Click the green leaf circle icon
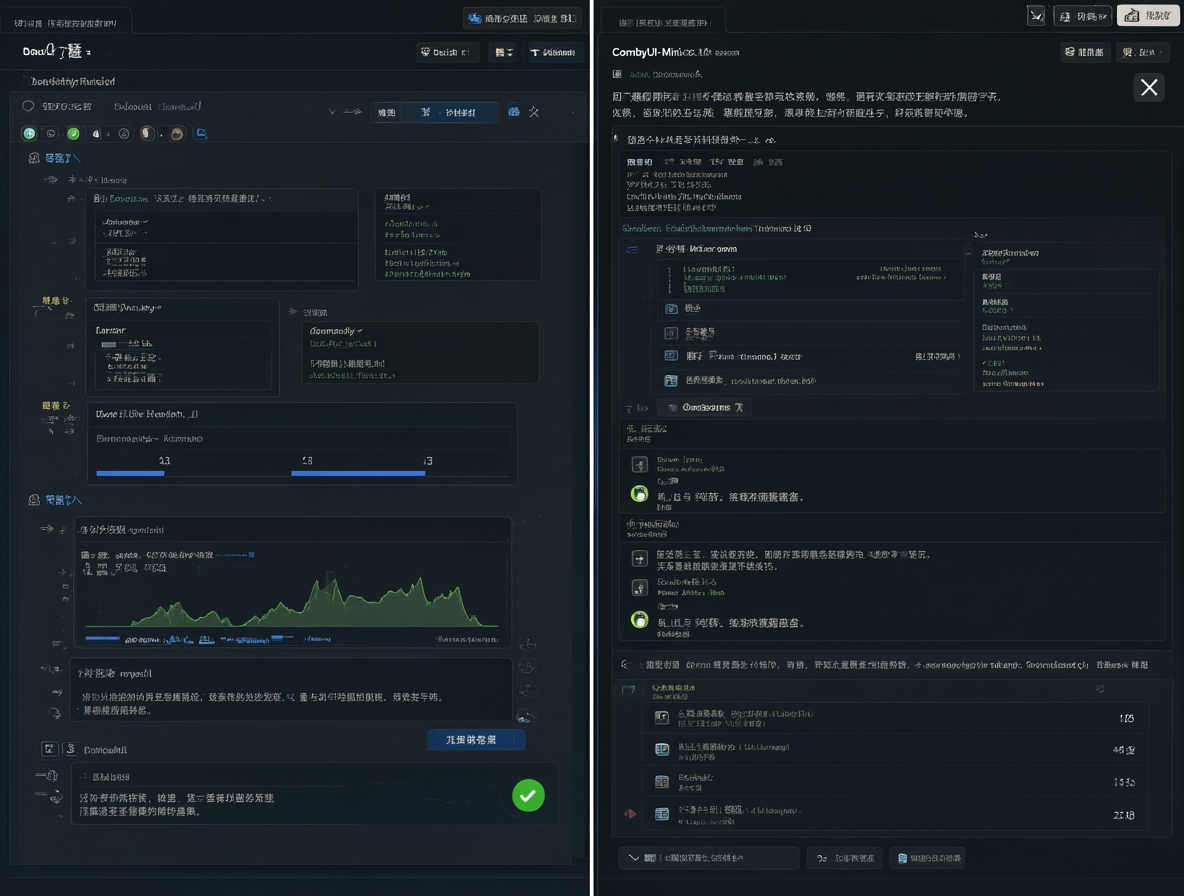 pyautogui.click(x=73, y=134)
